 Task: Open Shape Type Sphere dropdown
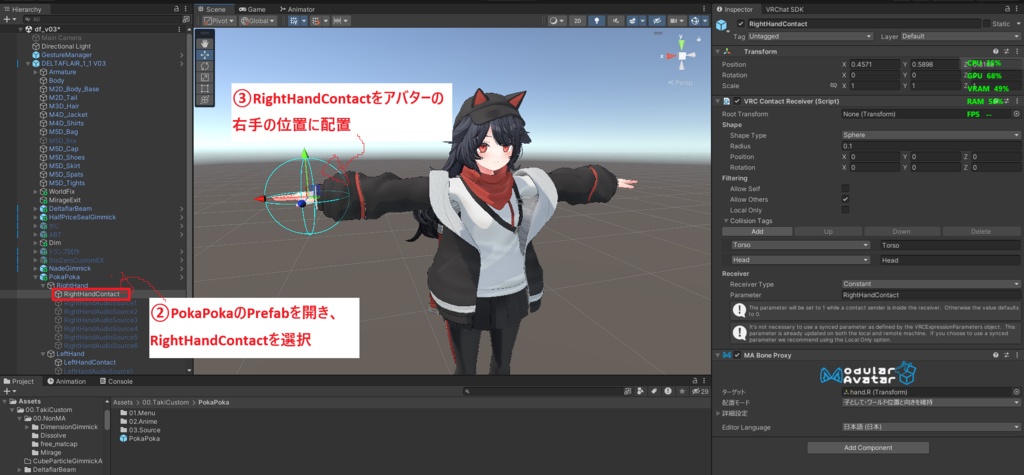[931, 135]
